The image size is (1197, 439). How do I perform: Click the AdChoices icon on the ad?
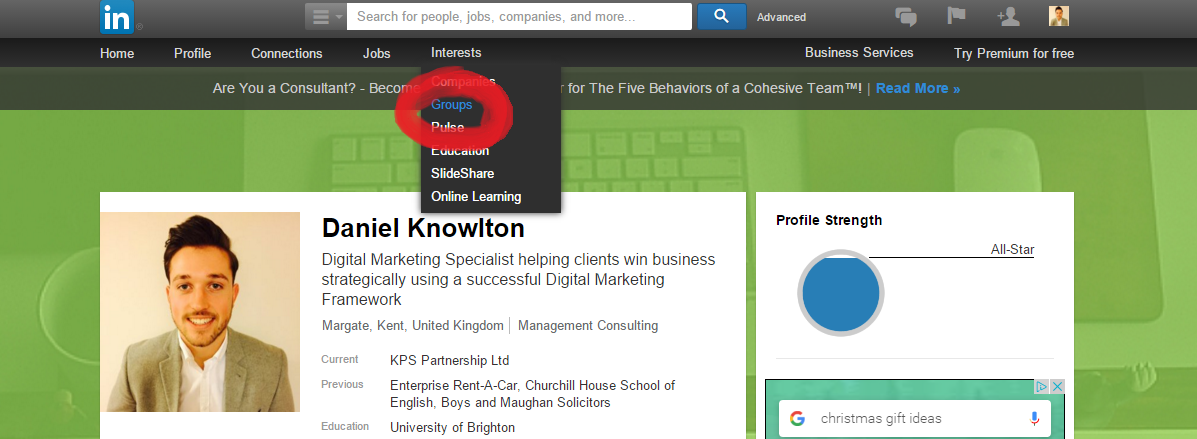(x=1041, y=387)
